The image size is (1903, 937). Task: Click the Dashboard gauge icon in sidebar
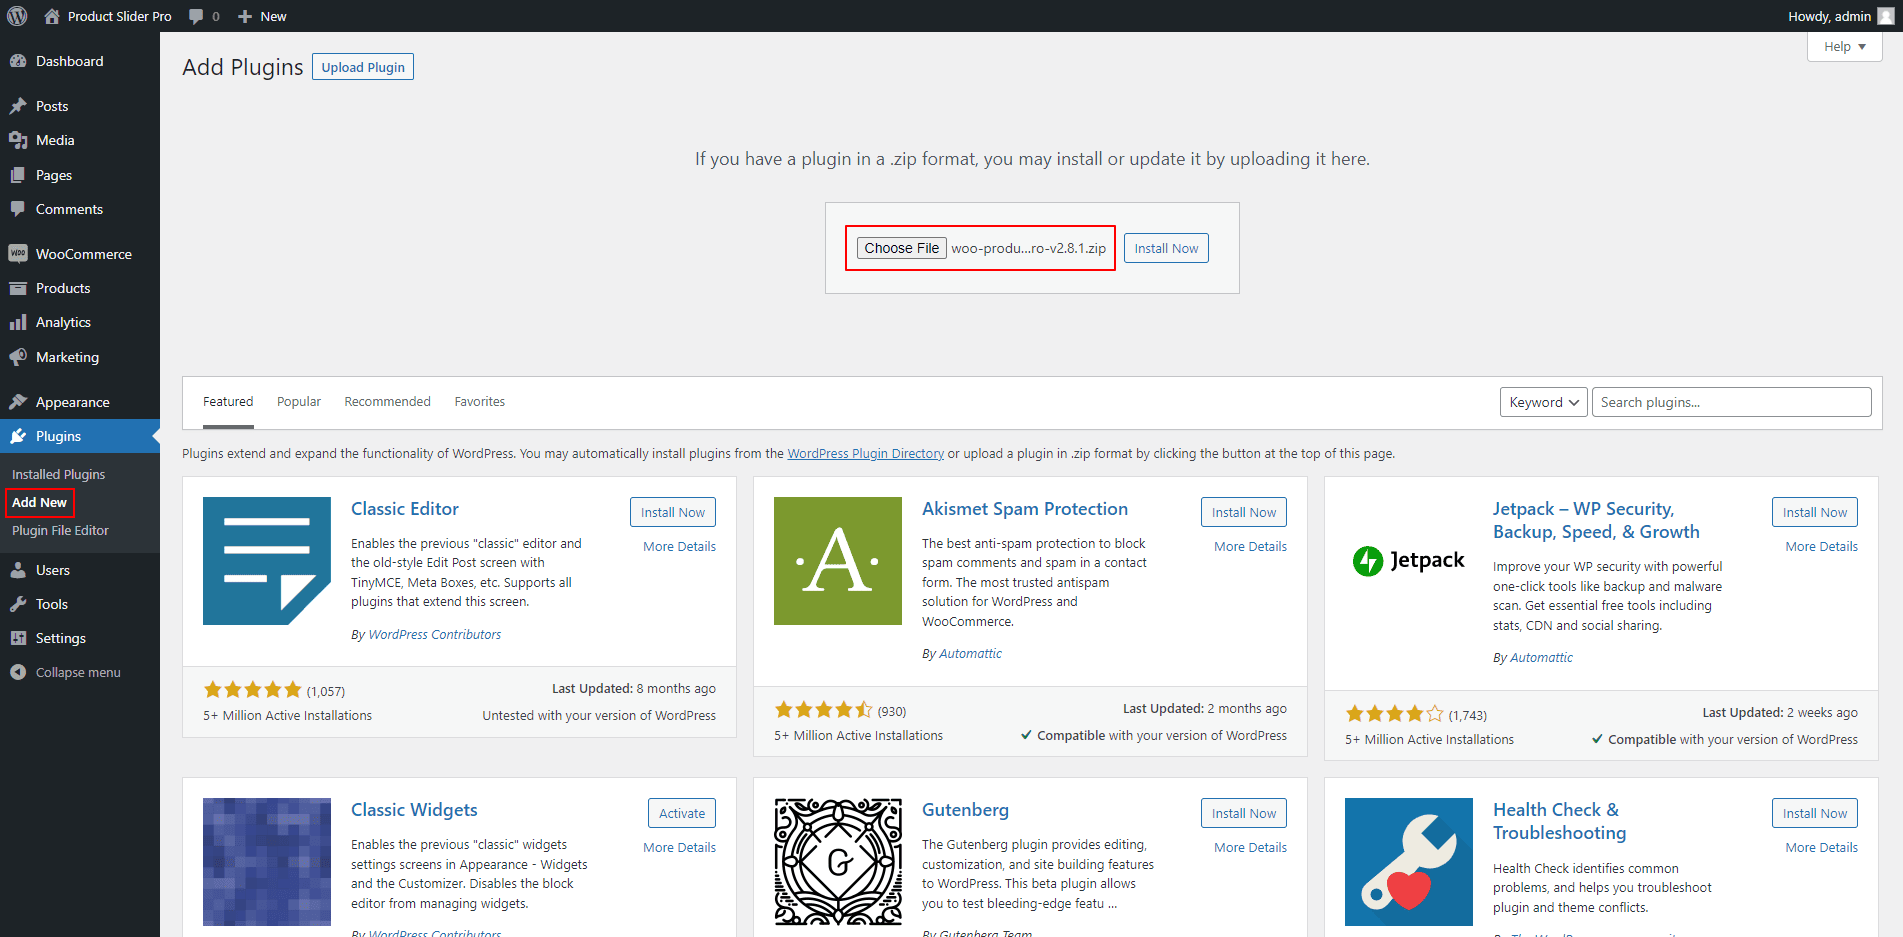[x=18, y=61]
